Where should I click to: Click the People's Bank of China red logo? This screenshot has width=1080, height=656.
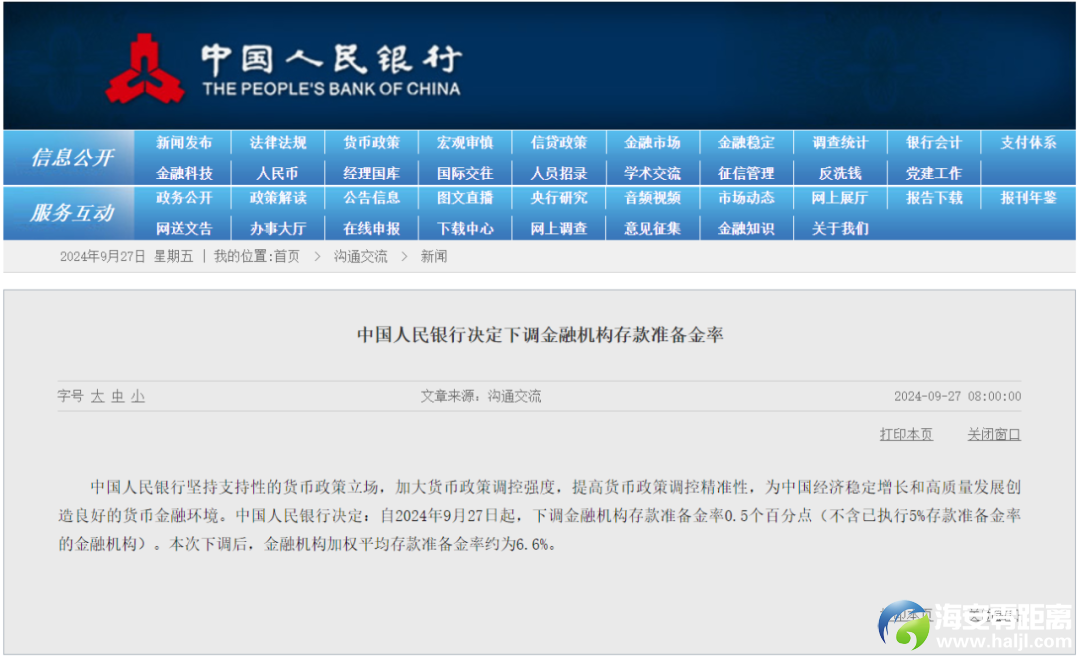click(145, 68)
